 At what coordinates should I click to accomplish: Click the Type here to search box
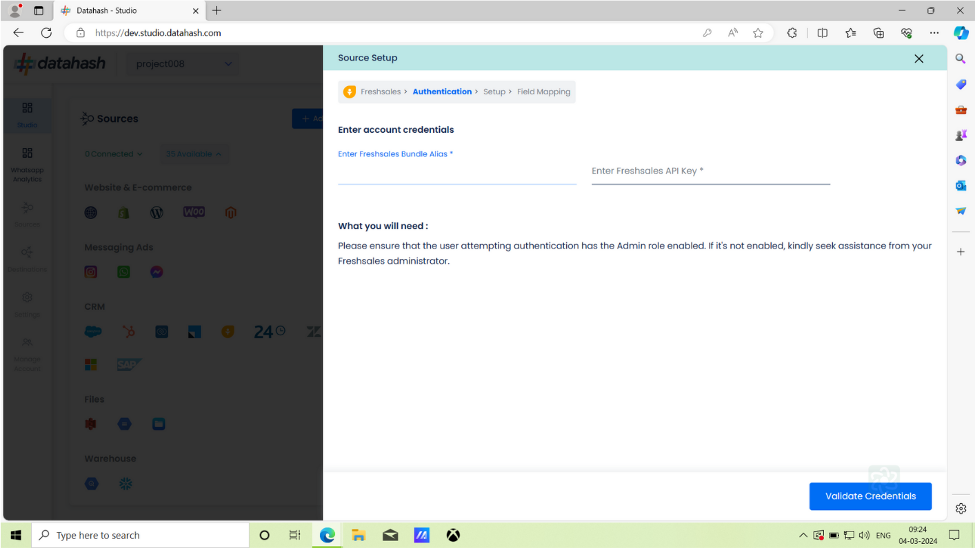(x=141, y=536)
